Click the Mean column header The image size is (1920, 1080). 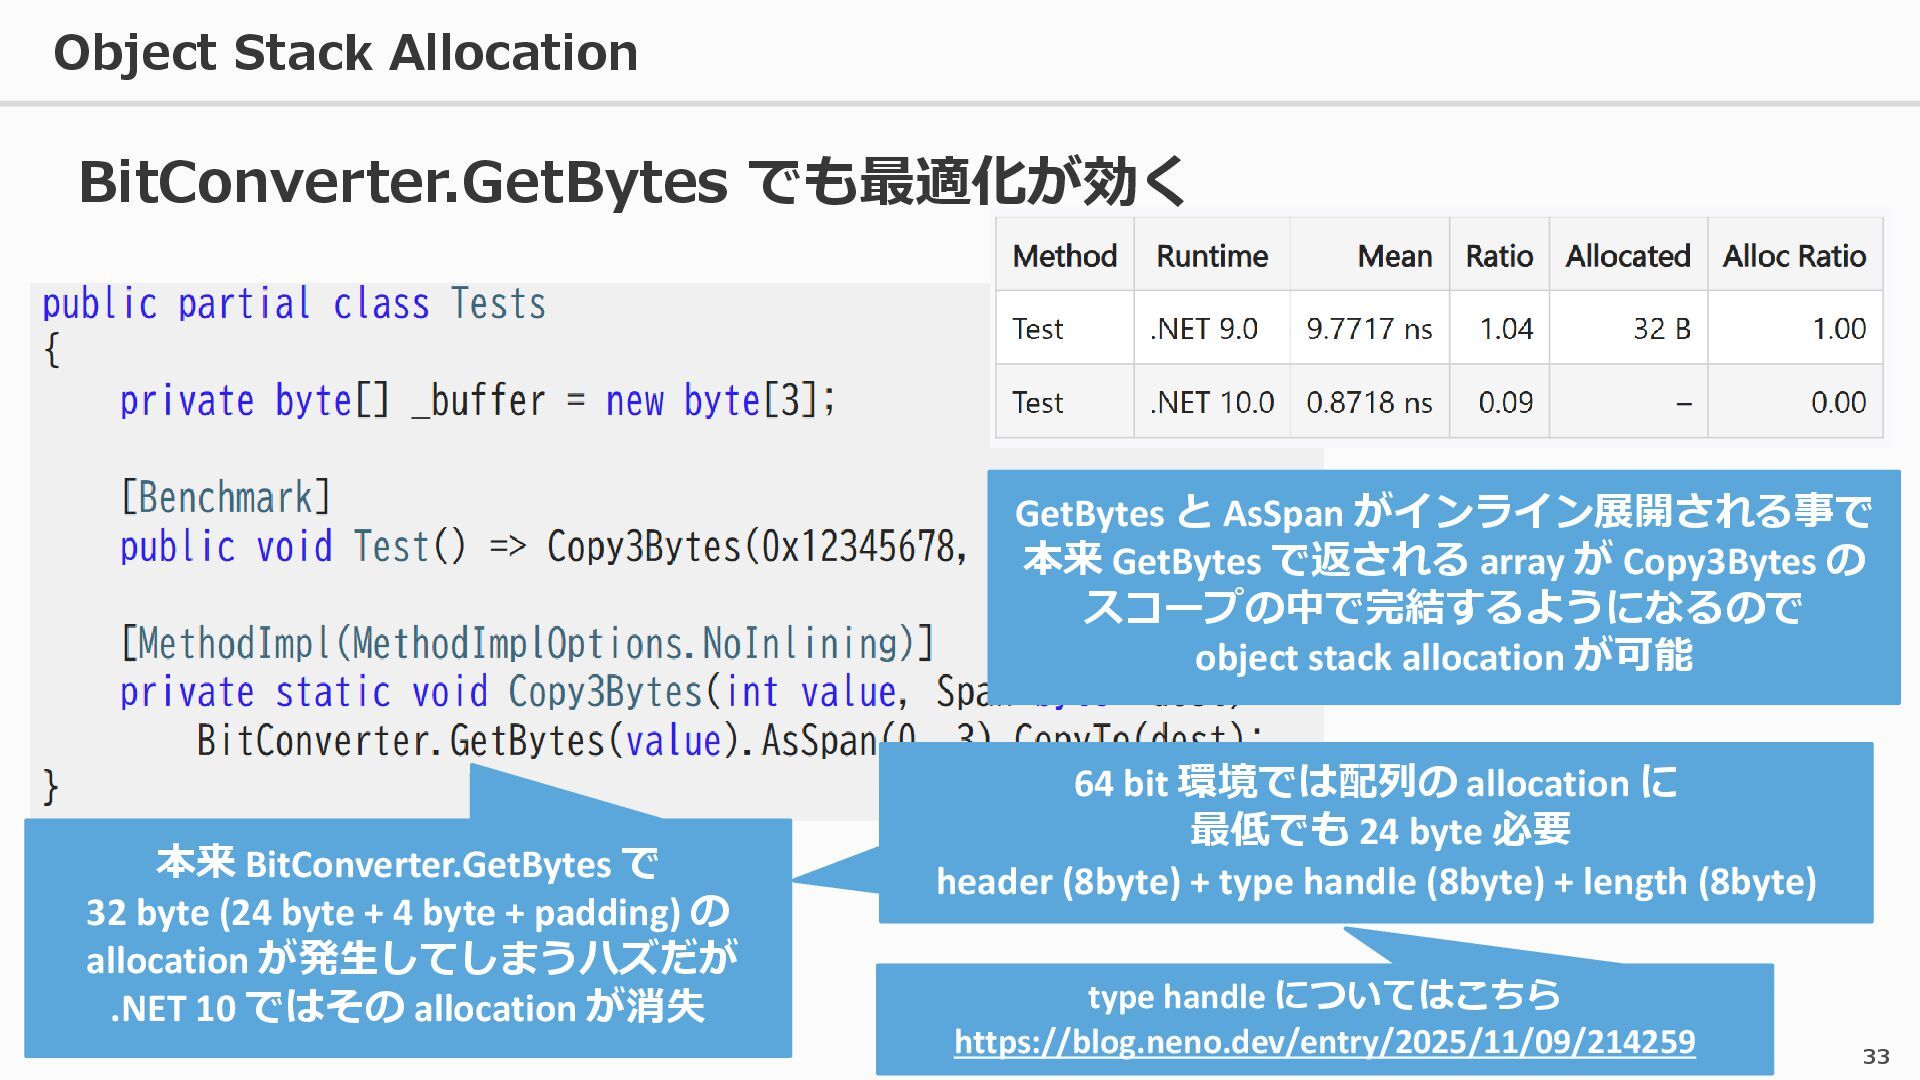coord(1394,256)
